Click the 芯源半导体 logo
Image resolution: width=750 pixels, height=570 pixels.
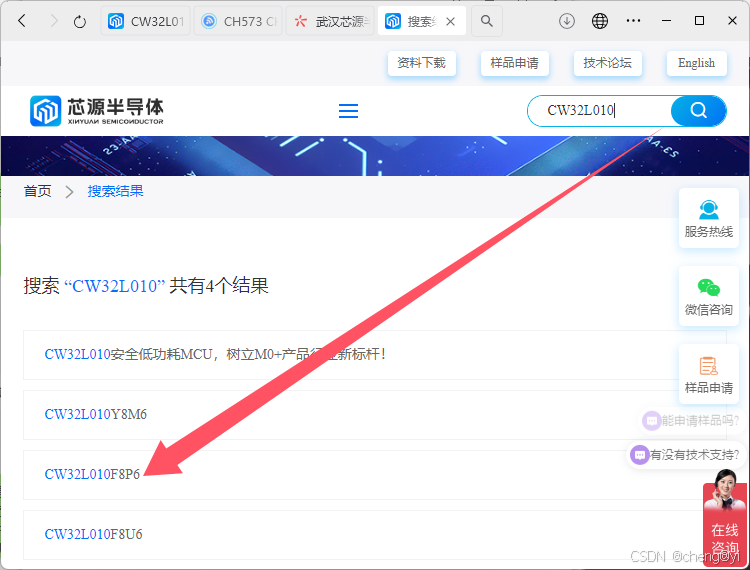pyautogui.click(x=97, y=110)
